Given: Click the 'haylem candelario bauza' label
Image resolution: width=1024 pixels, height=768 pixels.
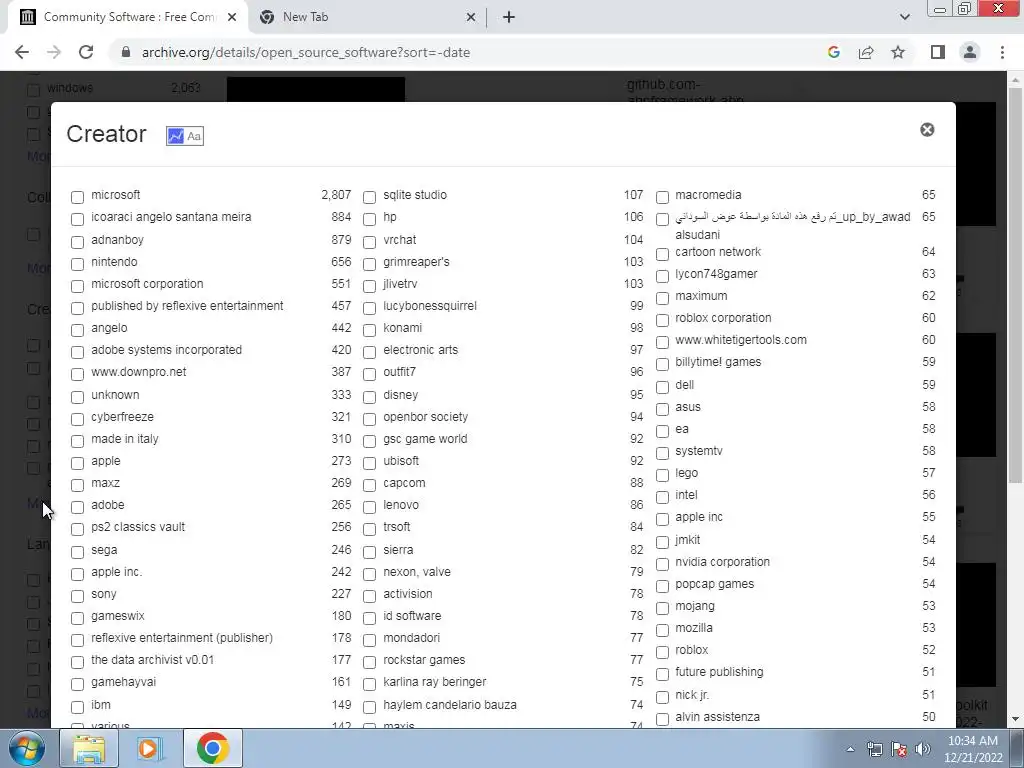Looking at the screenshot, I should click(x=449, y=705).
